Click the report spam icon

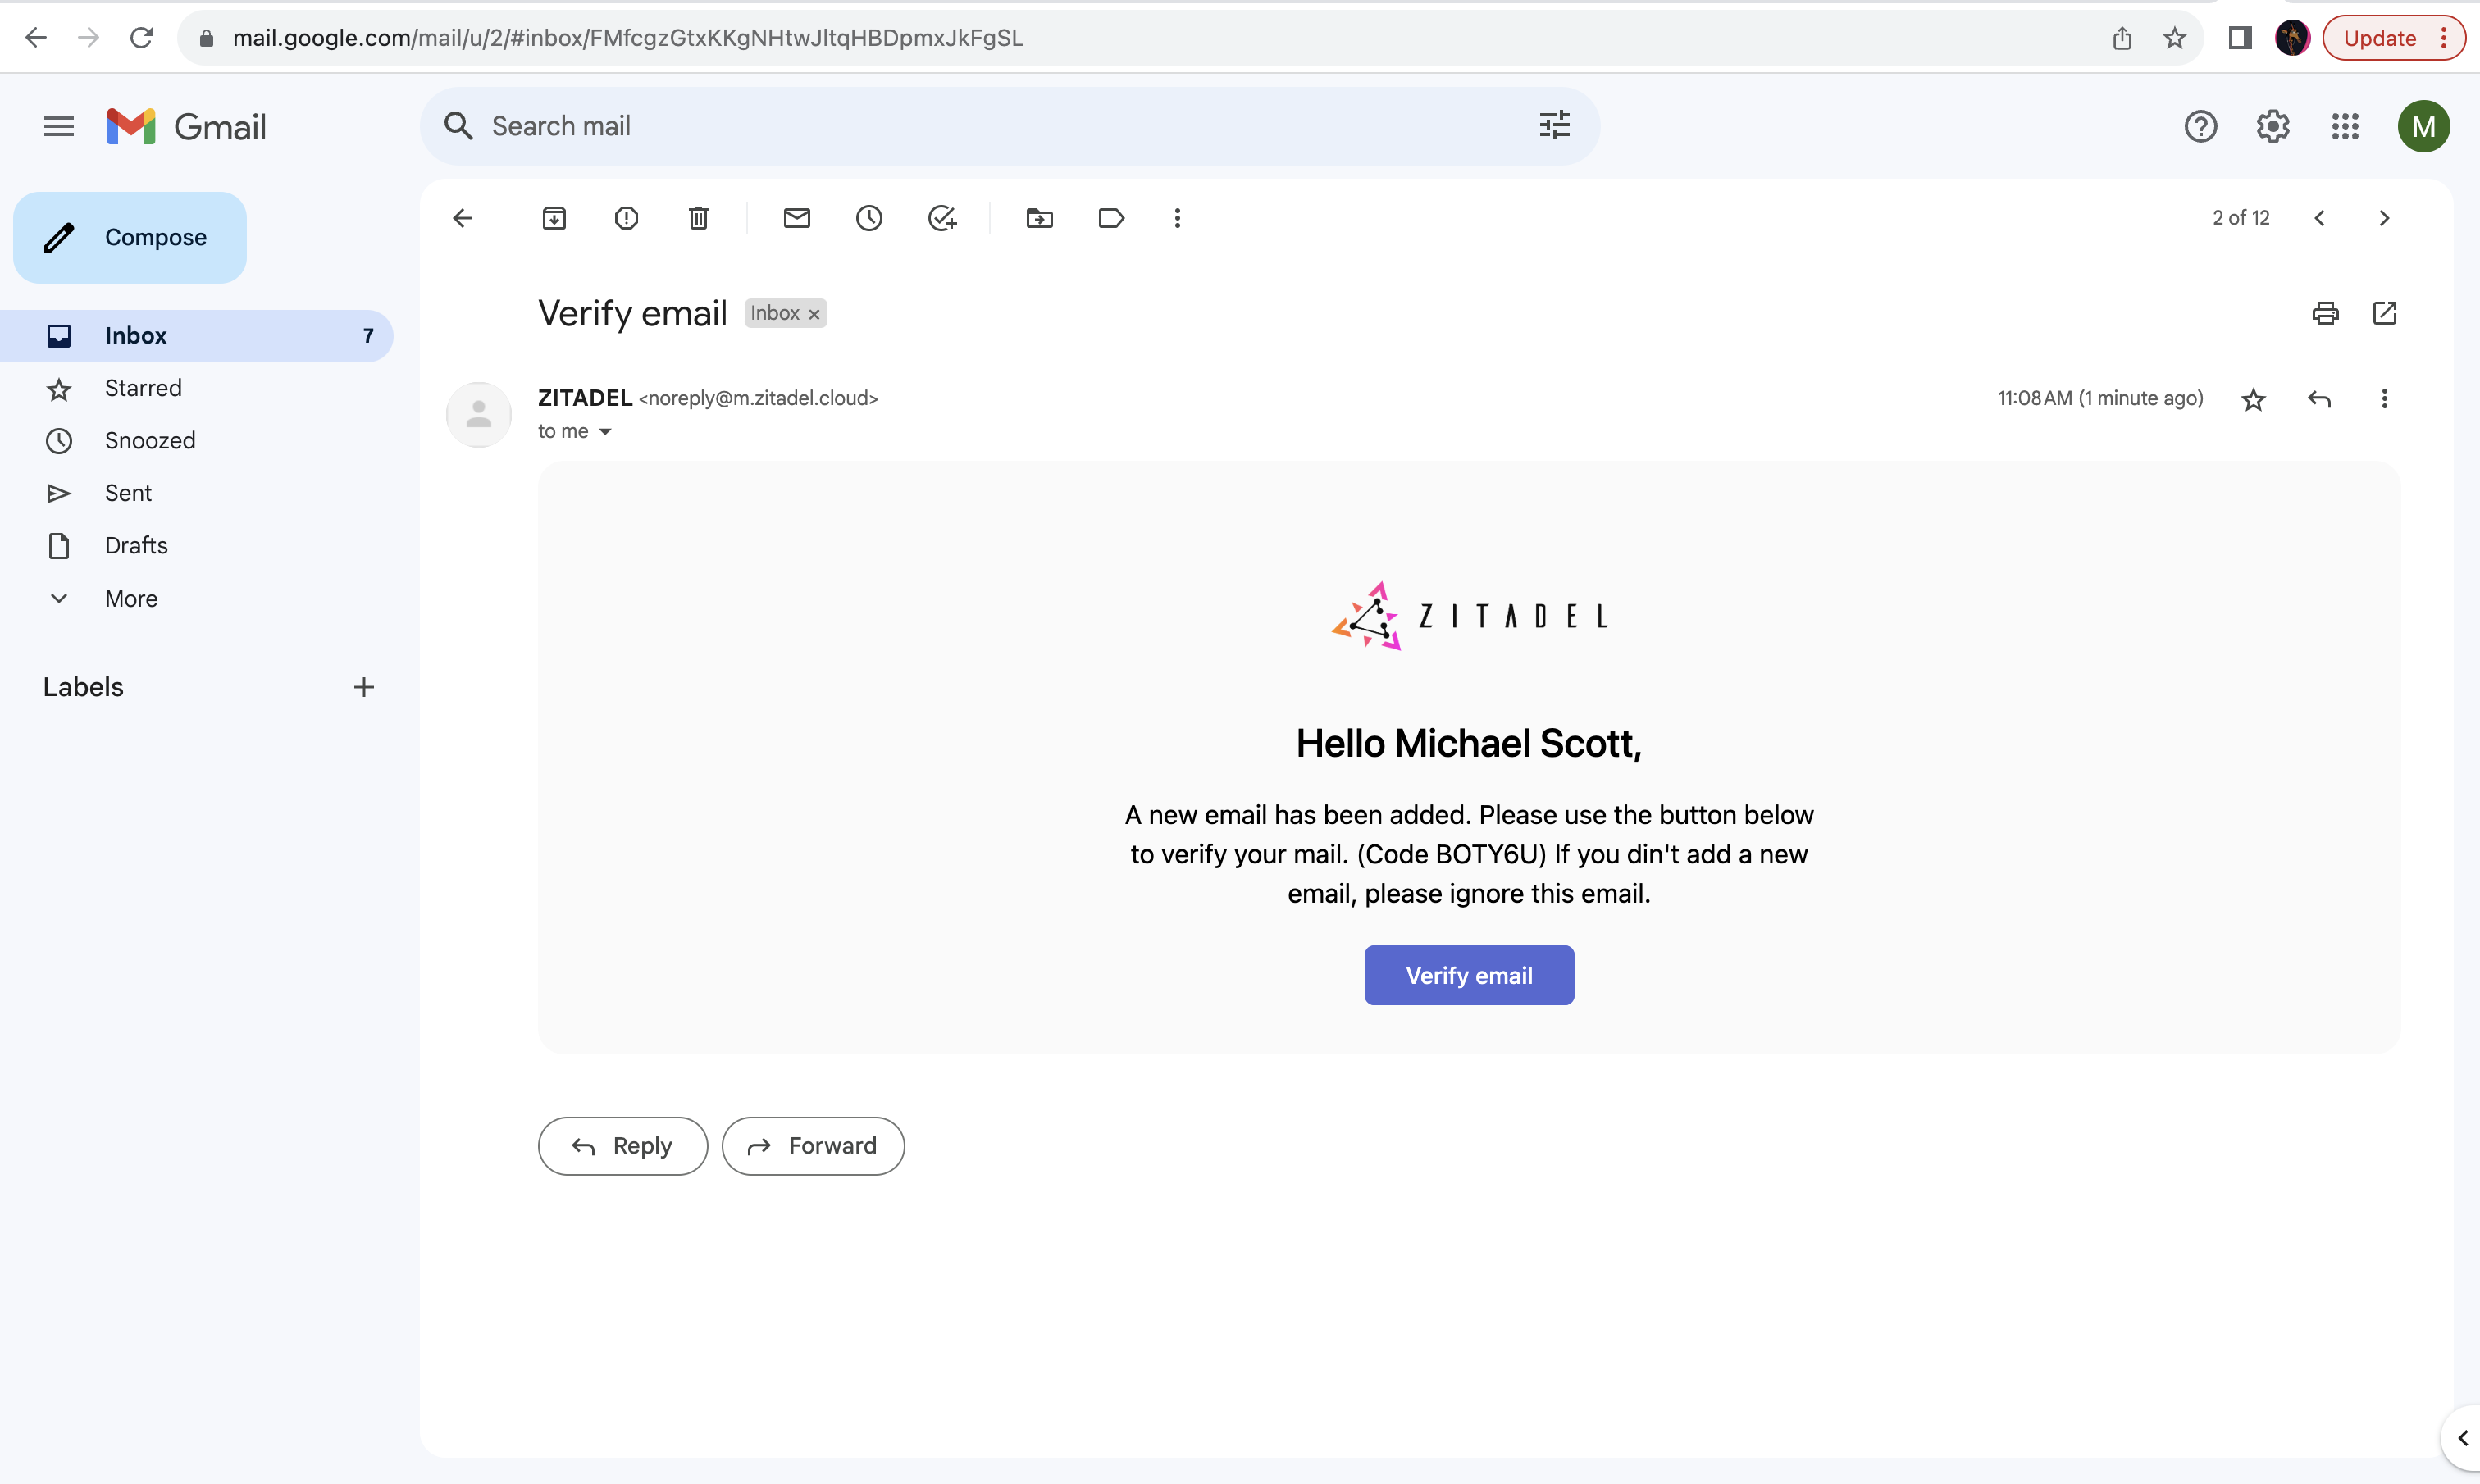pyautogui.click(x=627, y=217)
